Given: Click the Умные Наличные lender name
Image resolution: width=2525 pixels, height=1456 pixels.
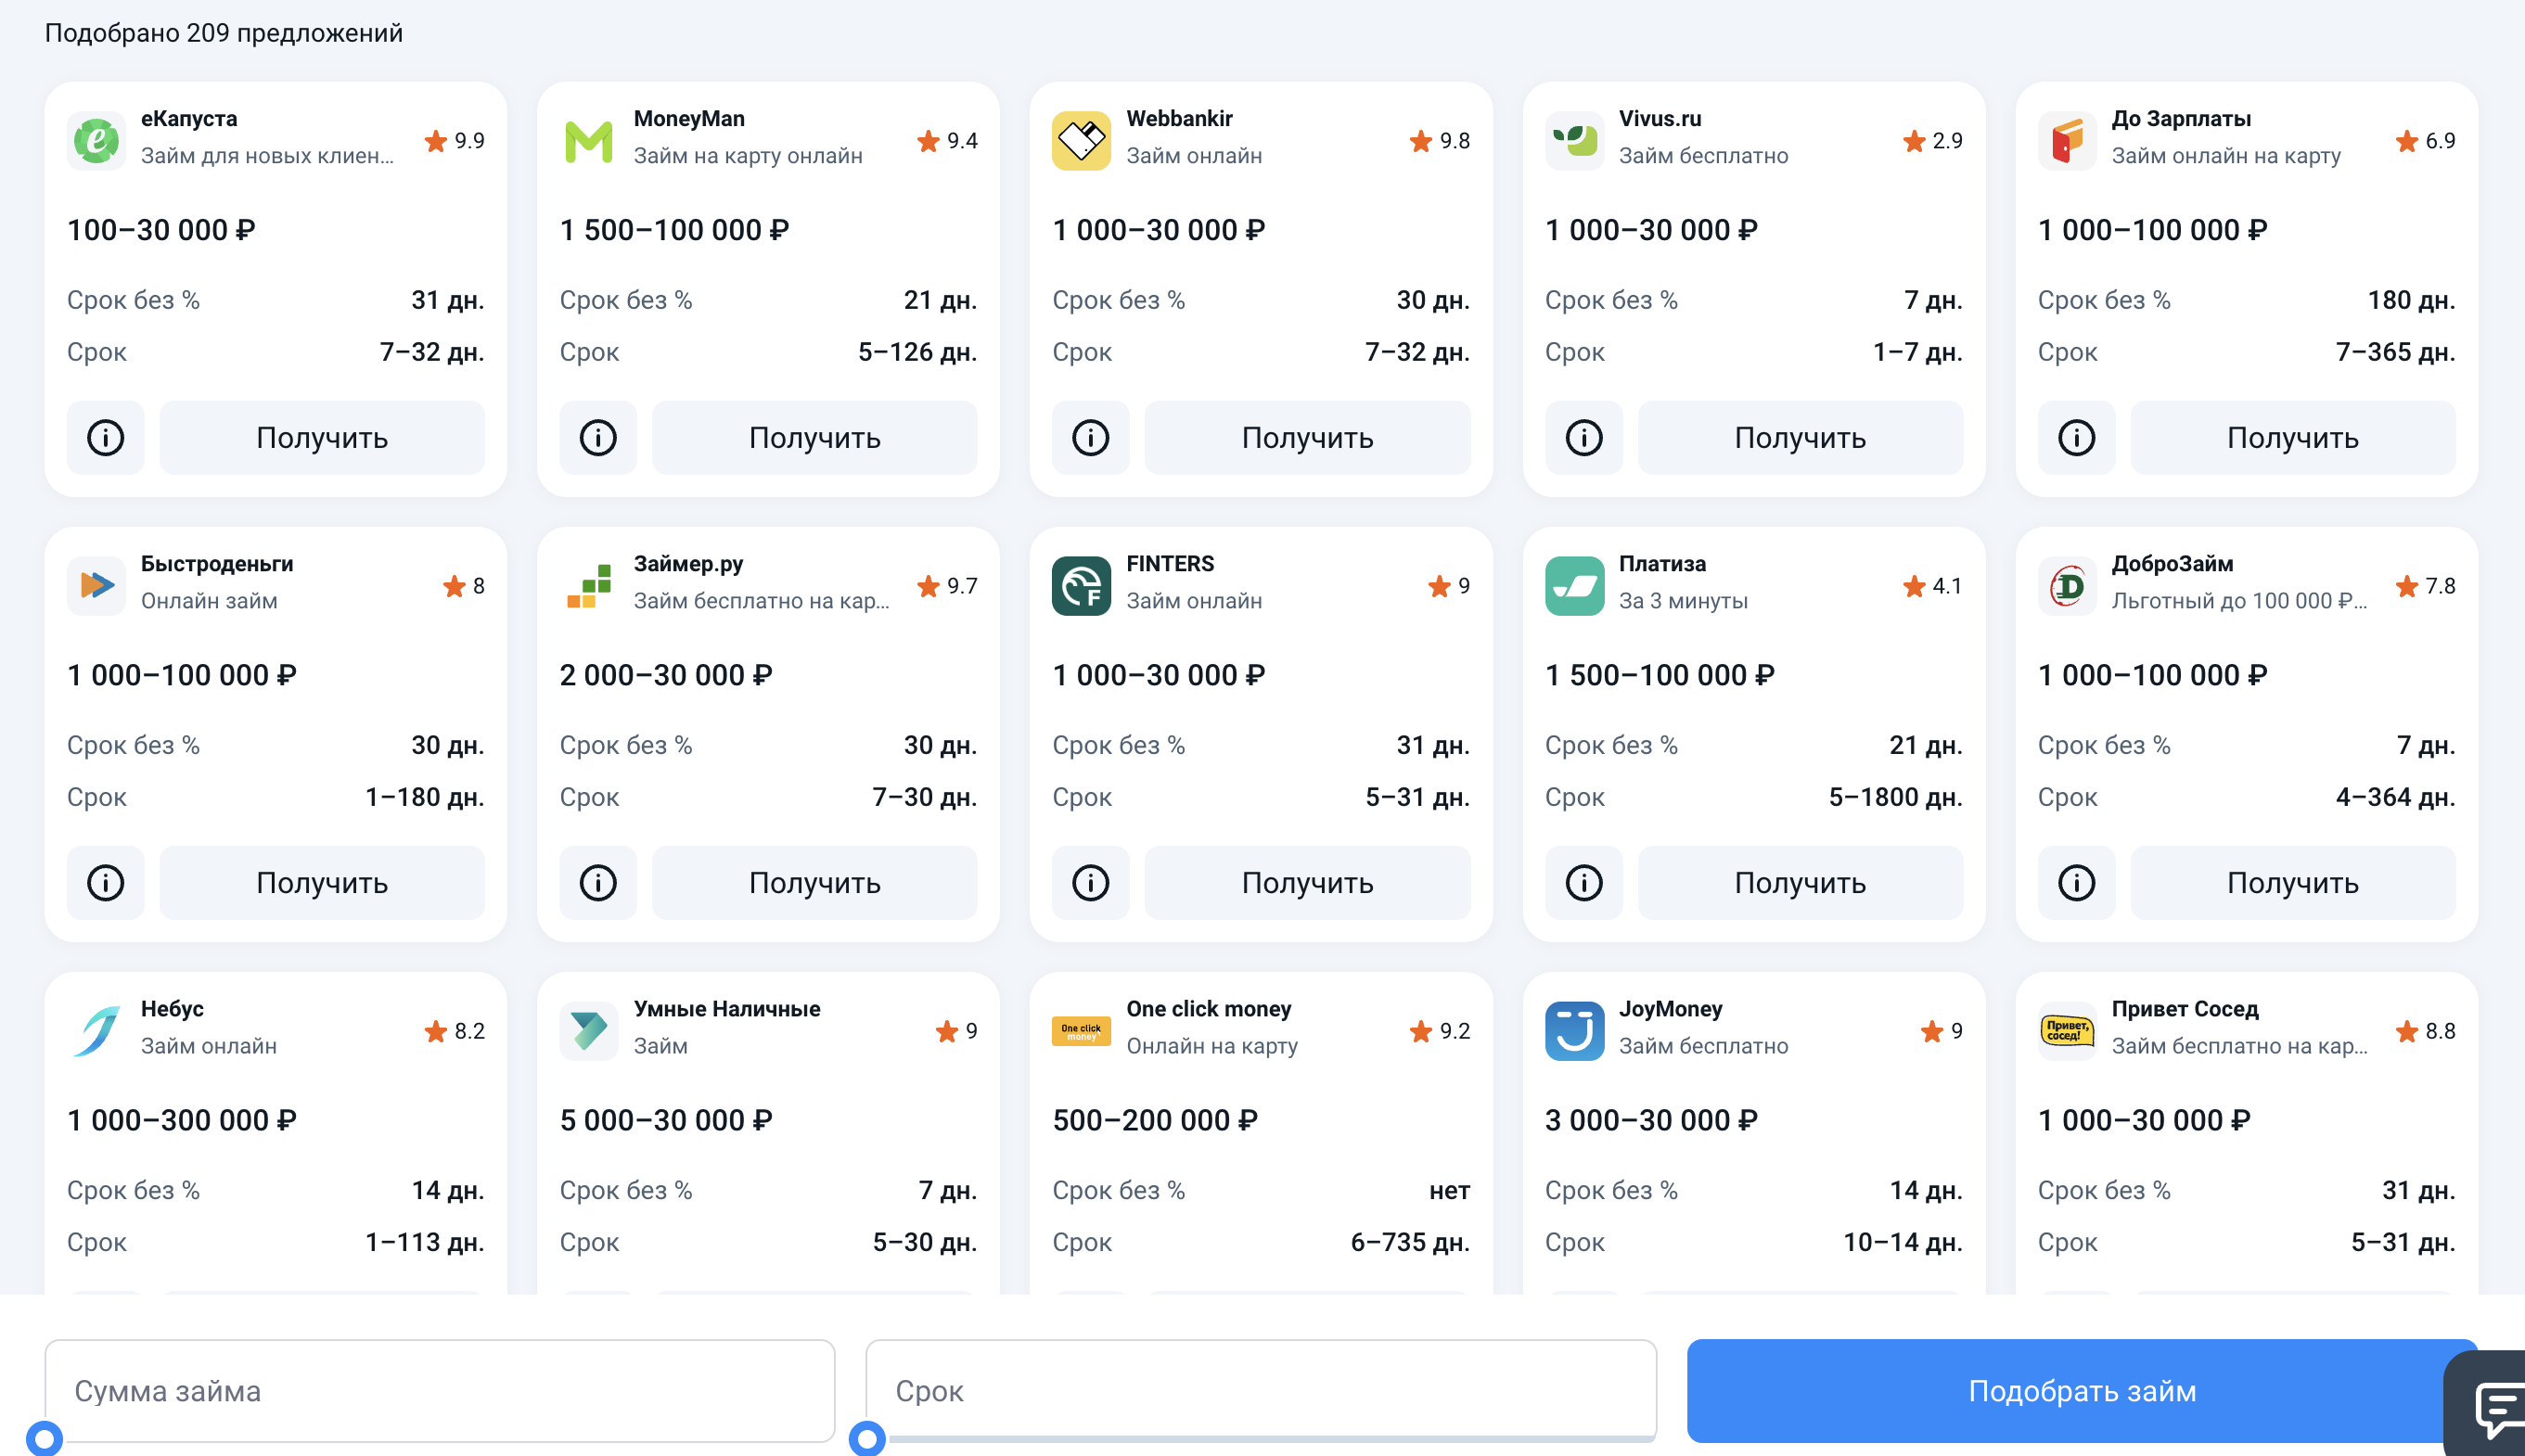Looking at the screenshot, I should [x=727, y=1008].
